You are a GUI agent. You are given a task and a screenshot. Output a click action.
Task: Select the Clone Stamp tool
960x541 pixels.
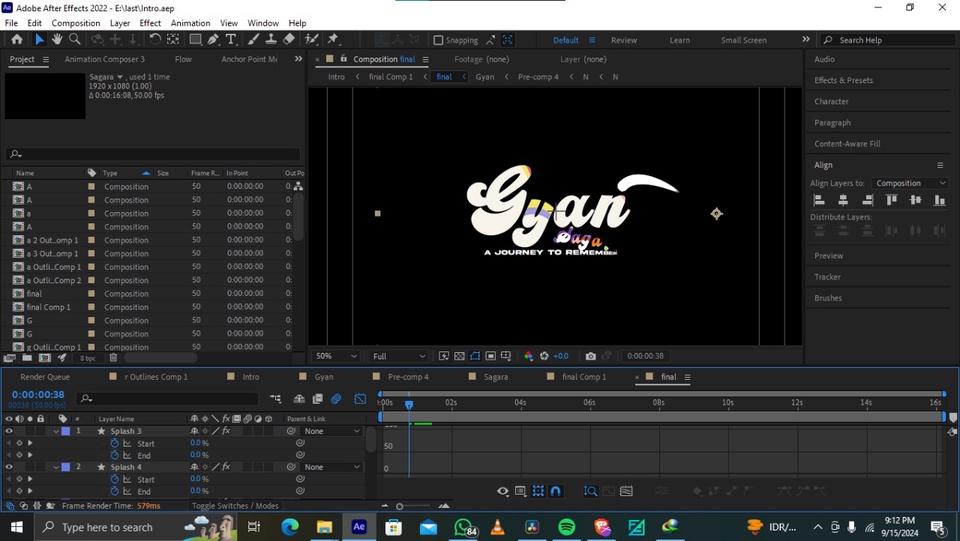(x=270, y=39)
